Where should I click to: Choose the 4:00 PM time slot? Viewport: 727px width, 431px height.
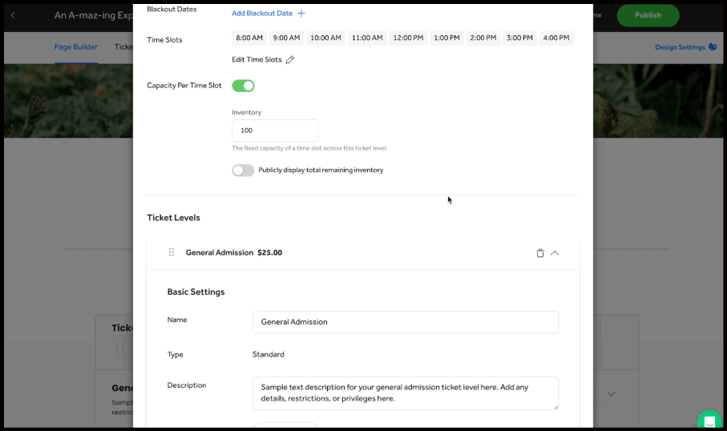coord(555,38)
